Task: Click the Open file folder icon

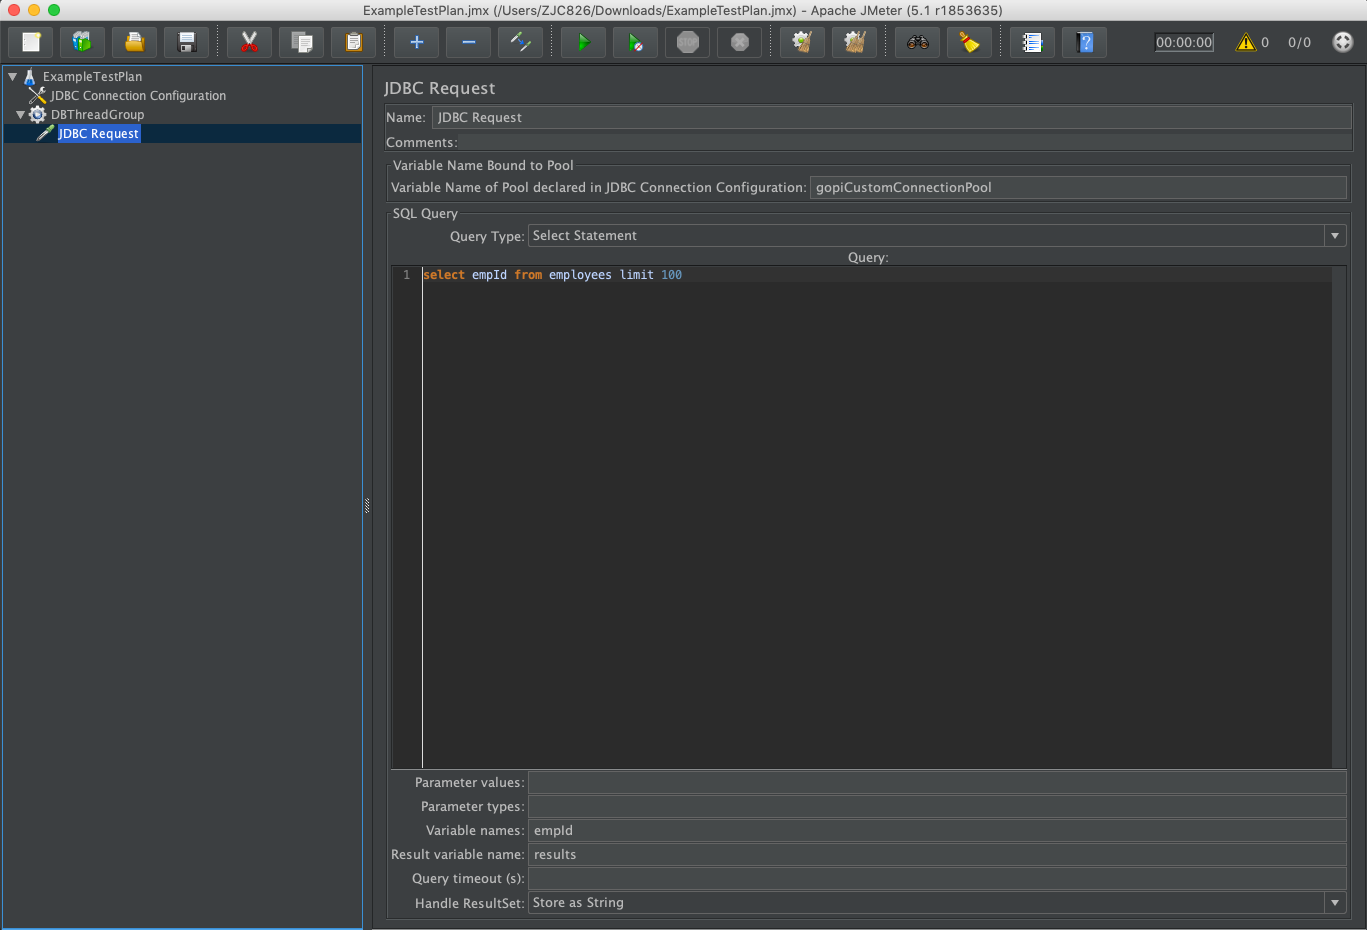Action: click(x=134, y=42)
